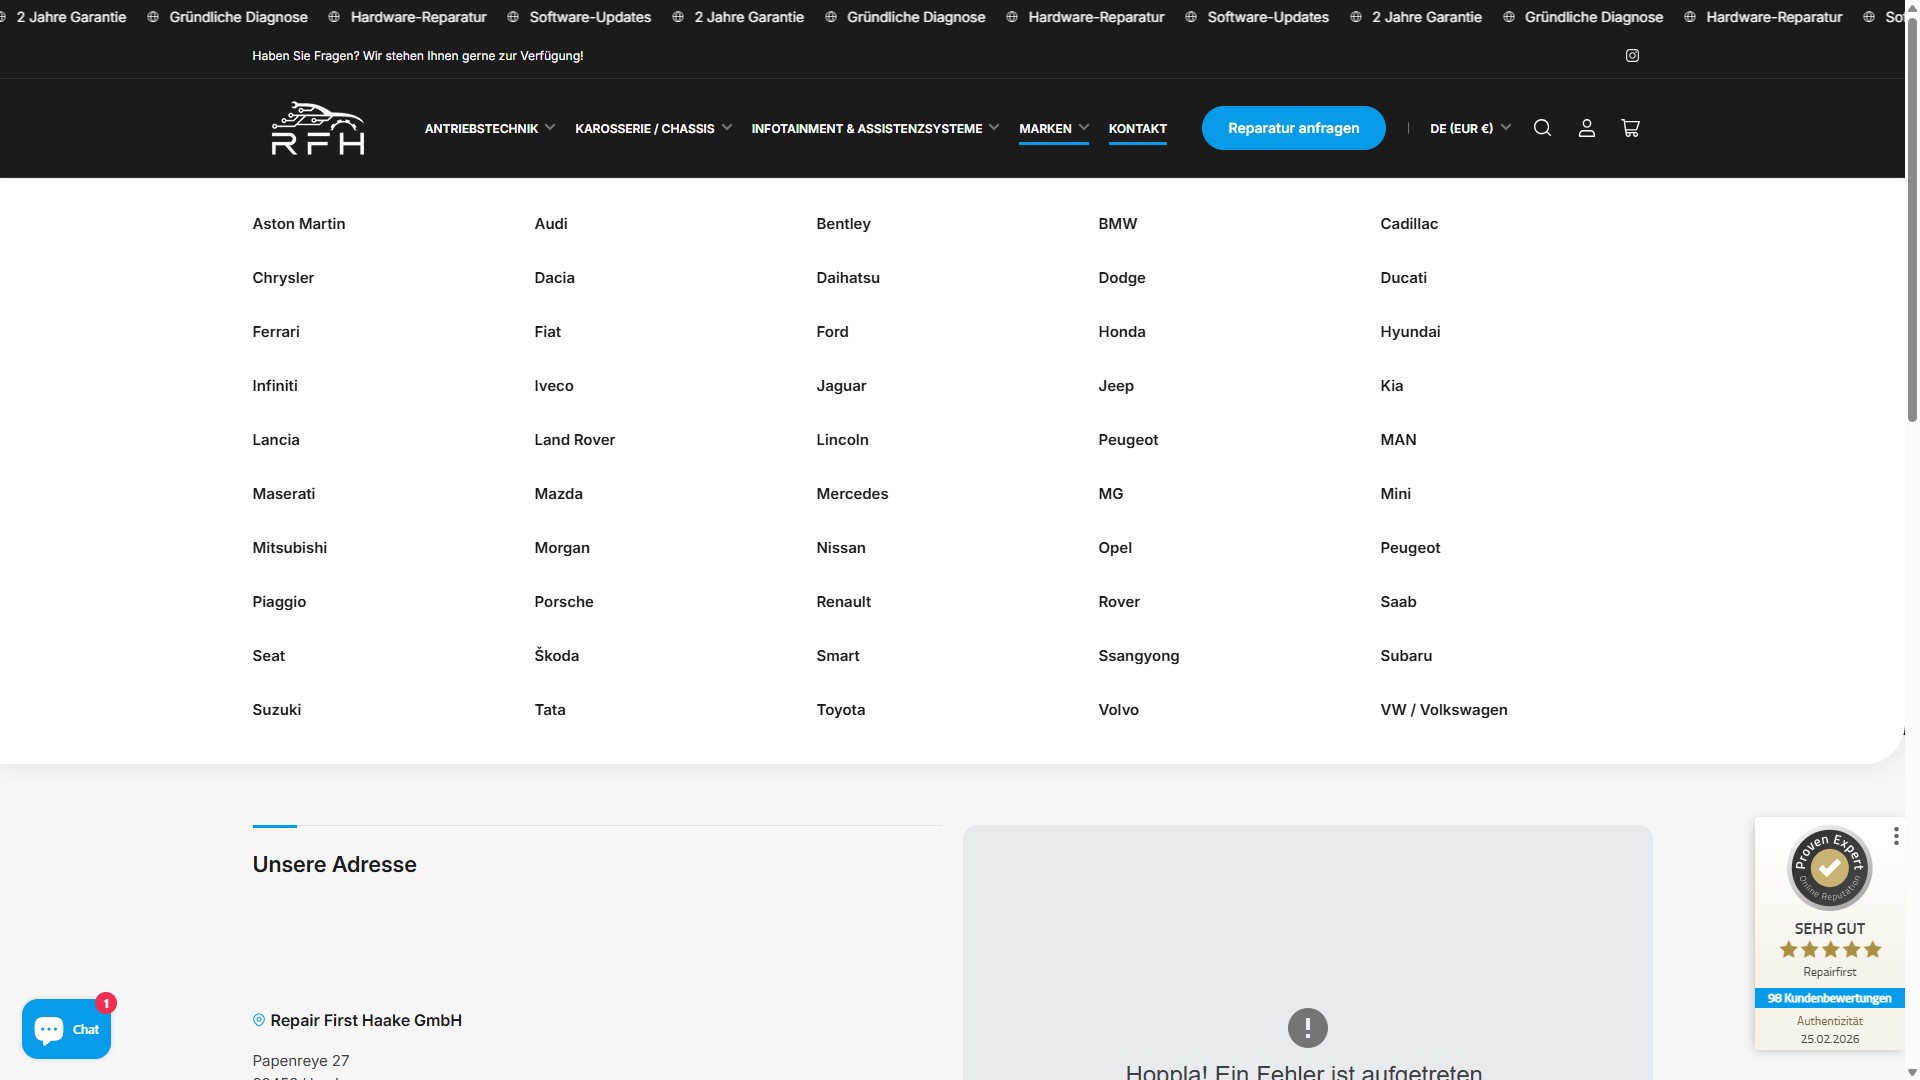Open the Chat widget bubble
The image size is (1920, 1080).
(66, 1028)
